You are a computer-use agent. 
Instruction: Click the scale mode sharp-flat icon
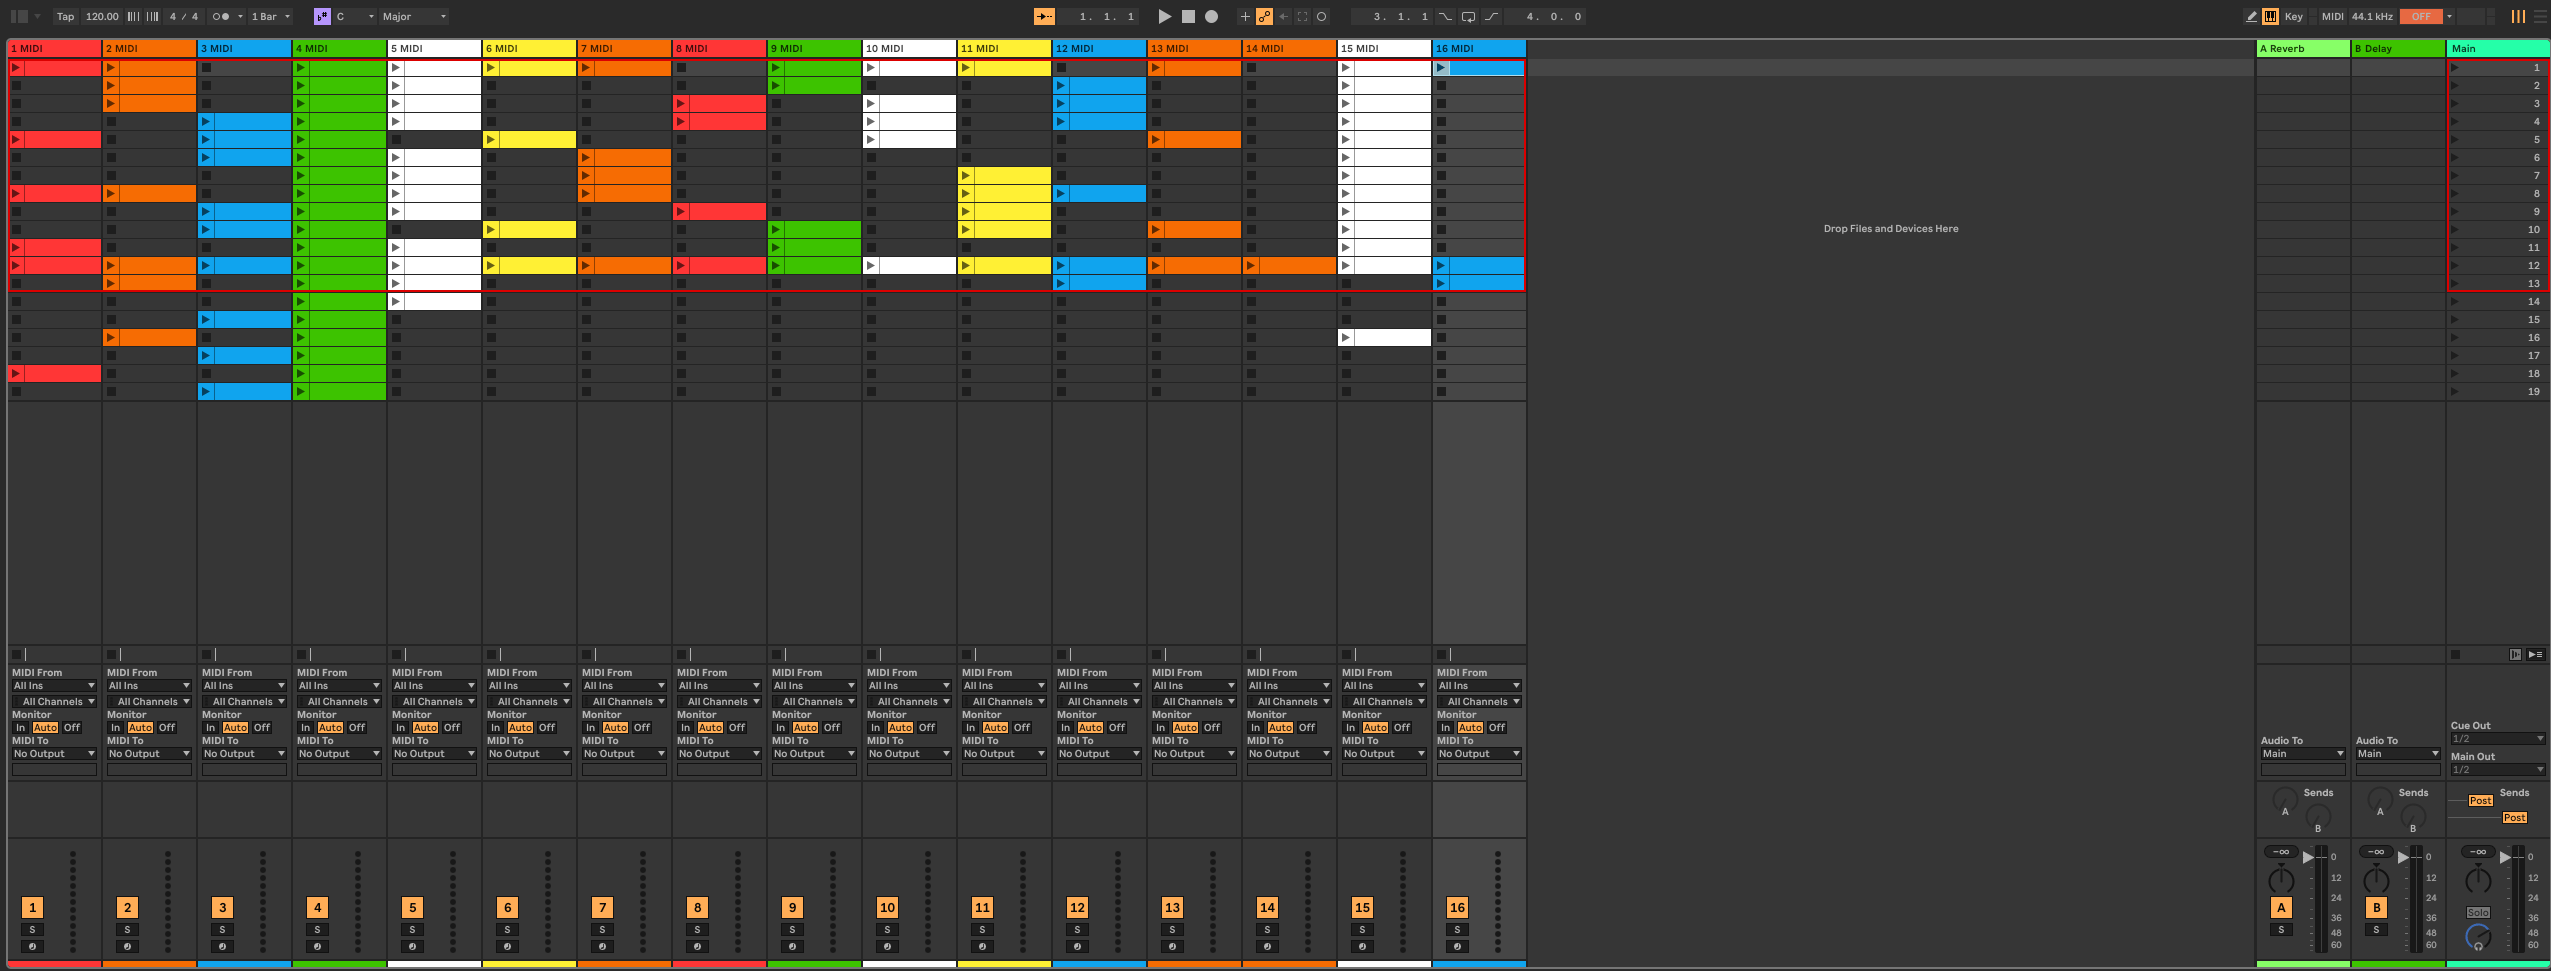click(x=322, y=17)
